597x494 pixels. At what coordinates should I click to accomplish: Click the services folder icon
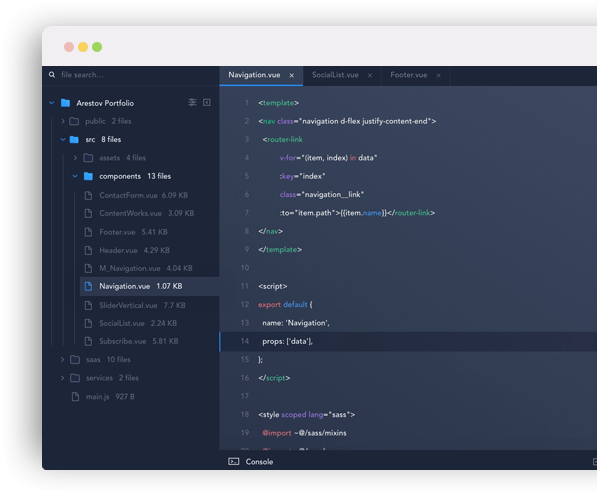point(75,378)
